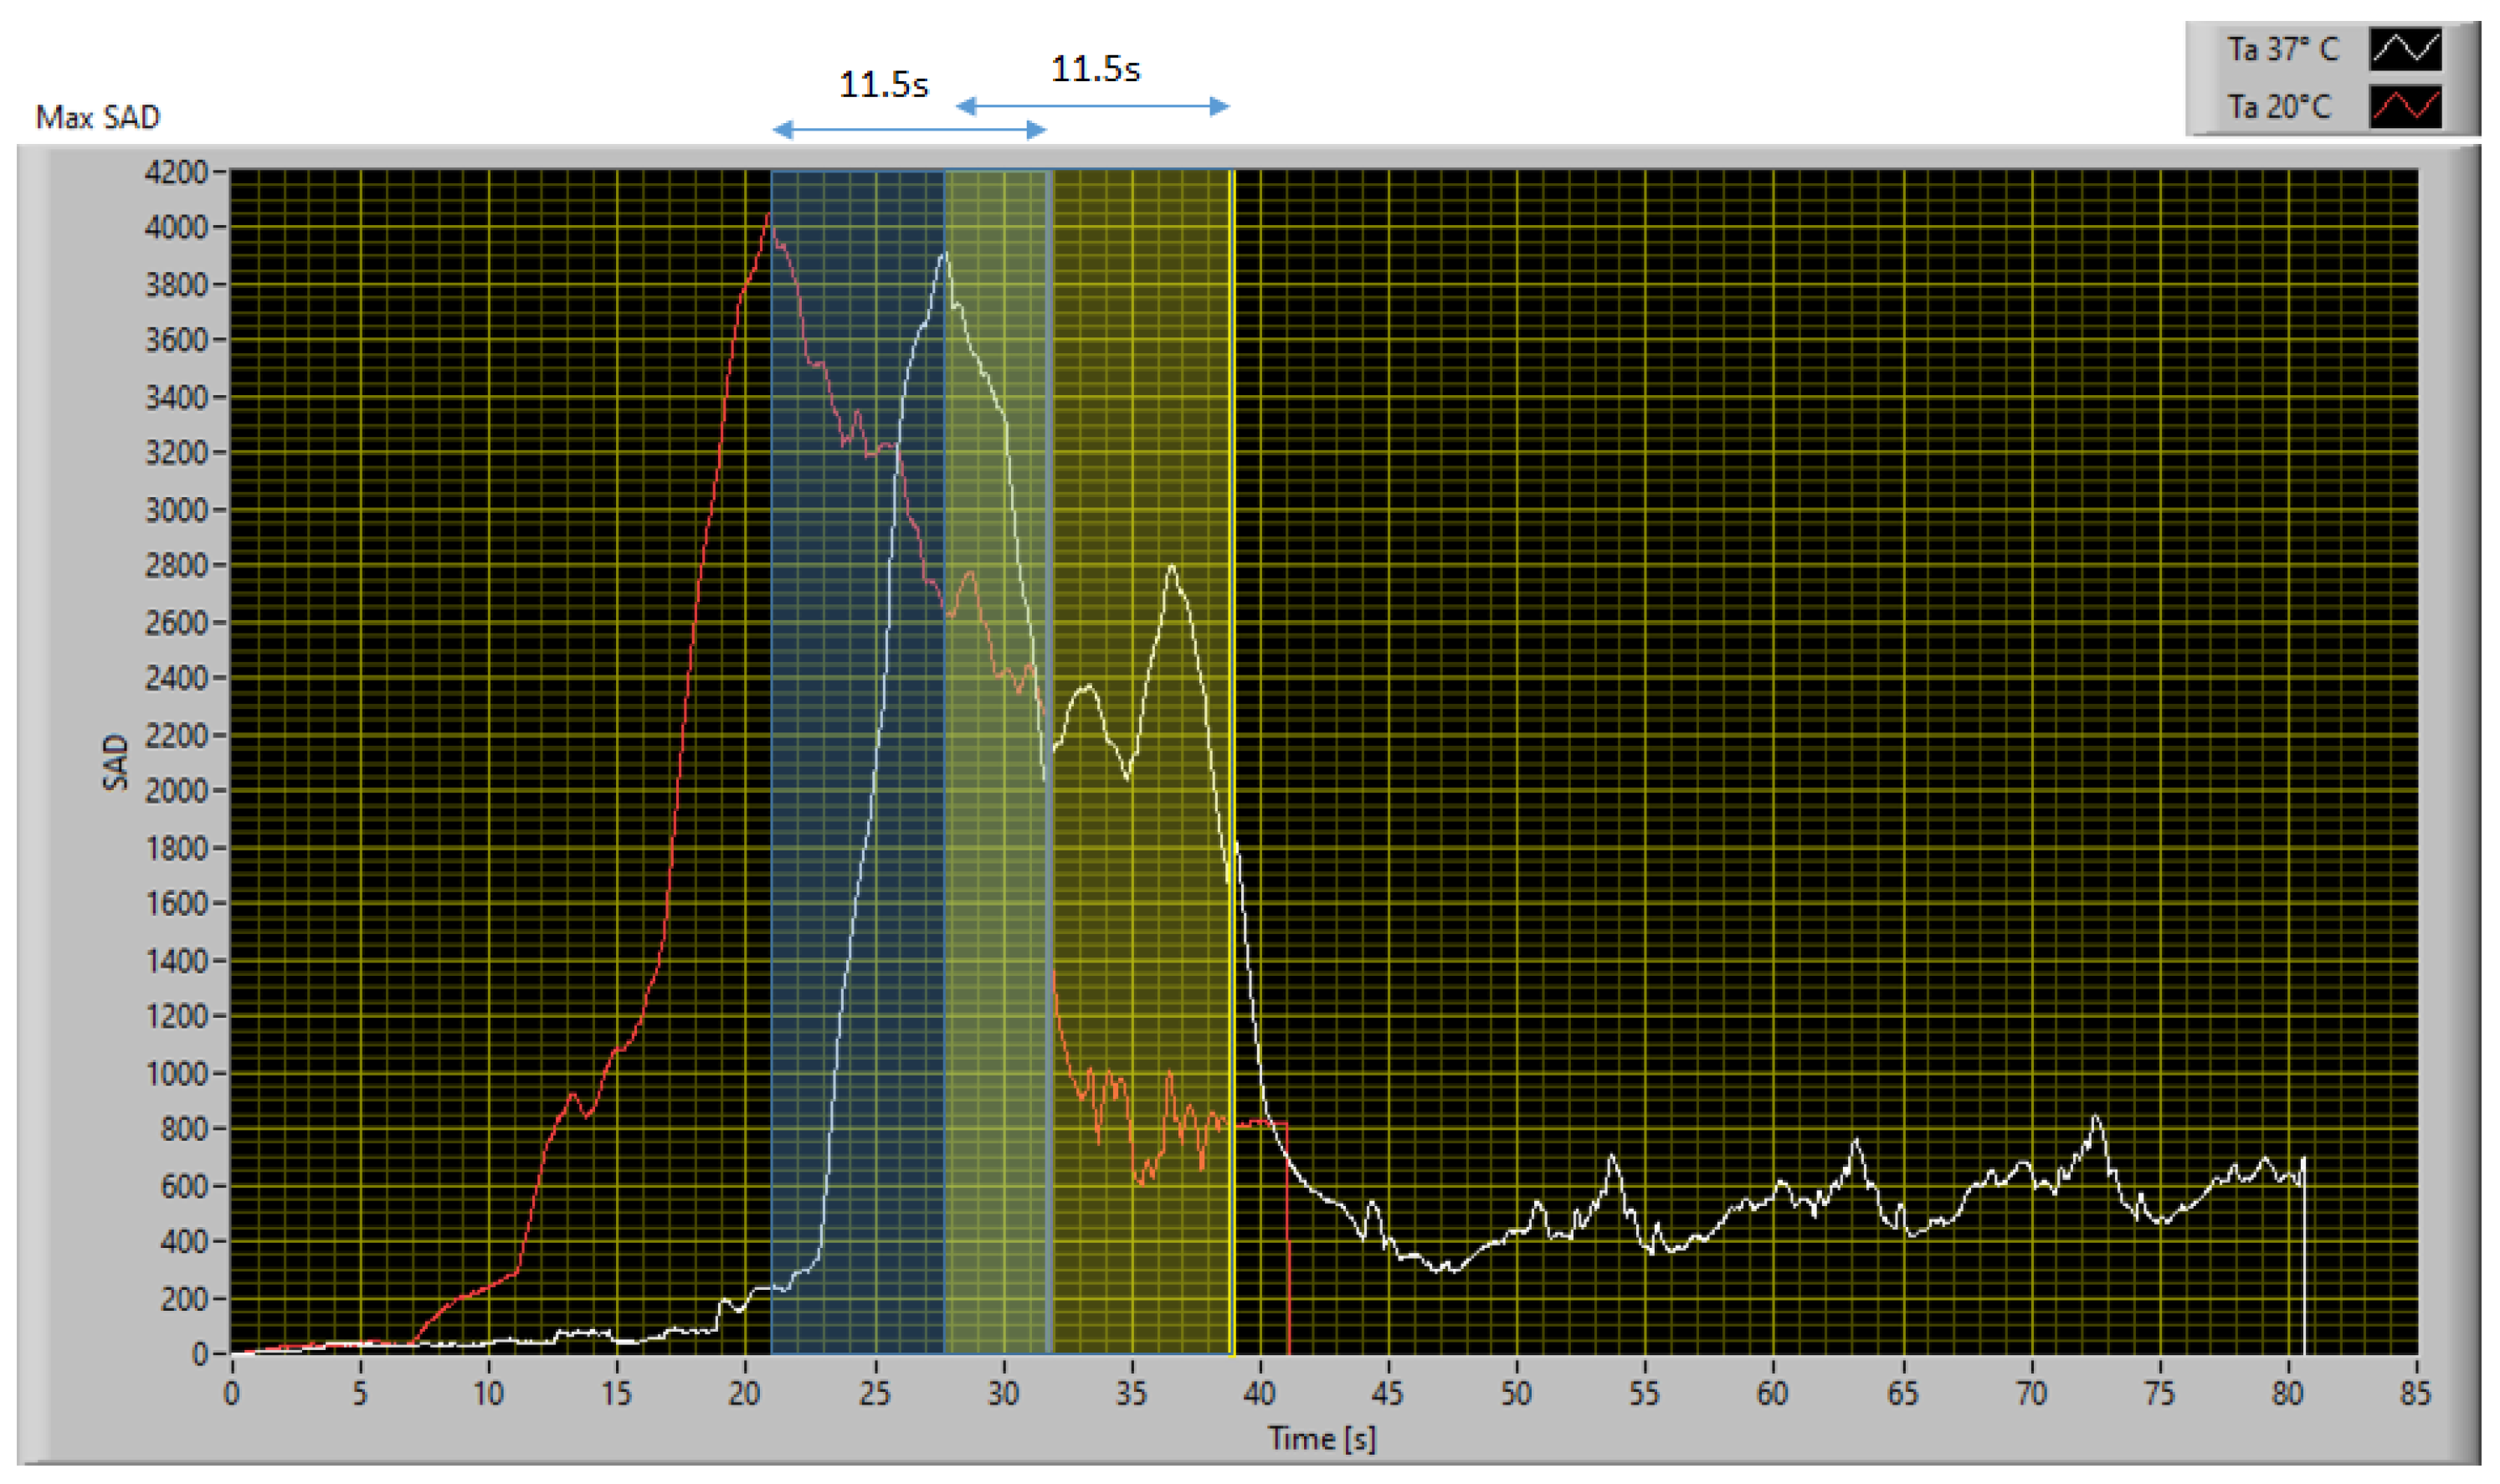
Task: Click the SAD y-axis label
Action: pyautogui.click(x=116, y=762)
